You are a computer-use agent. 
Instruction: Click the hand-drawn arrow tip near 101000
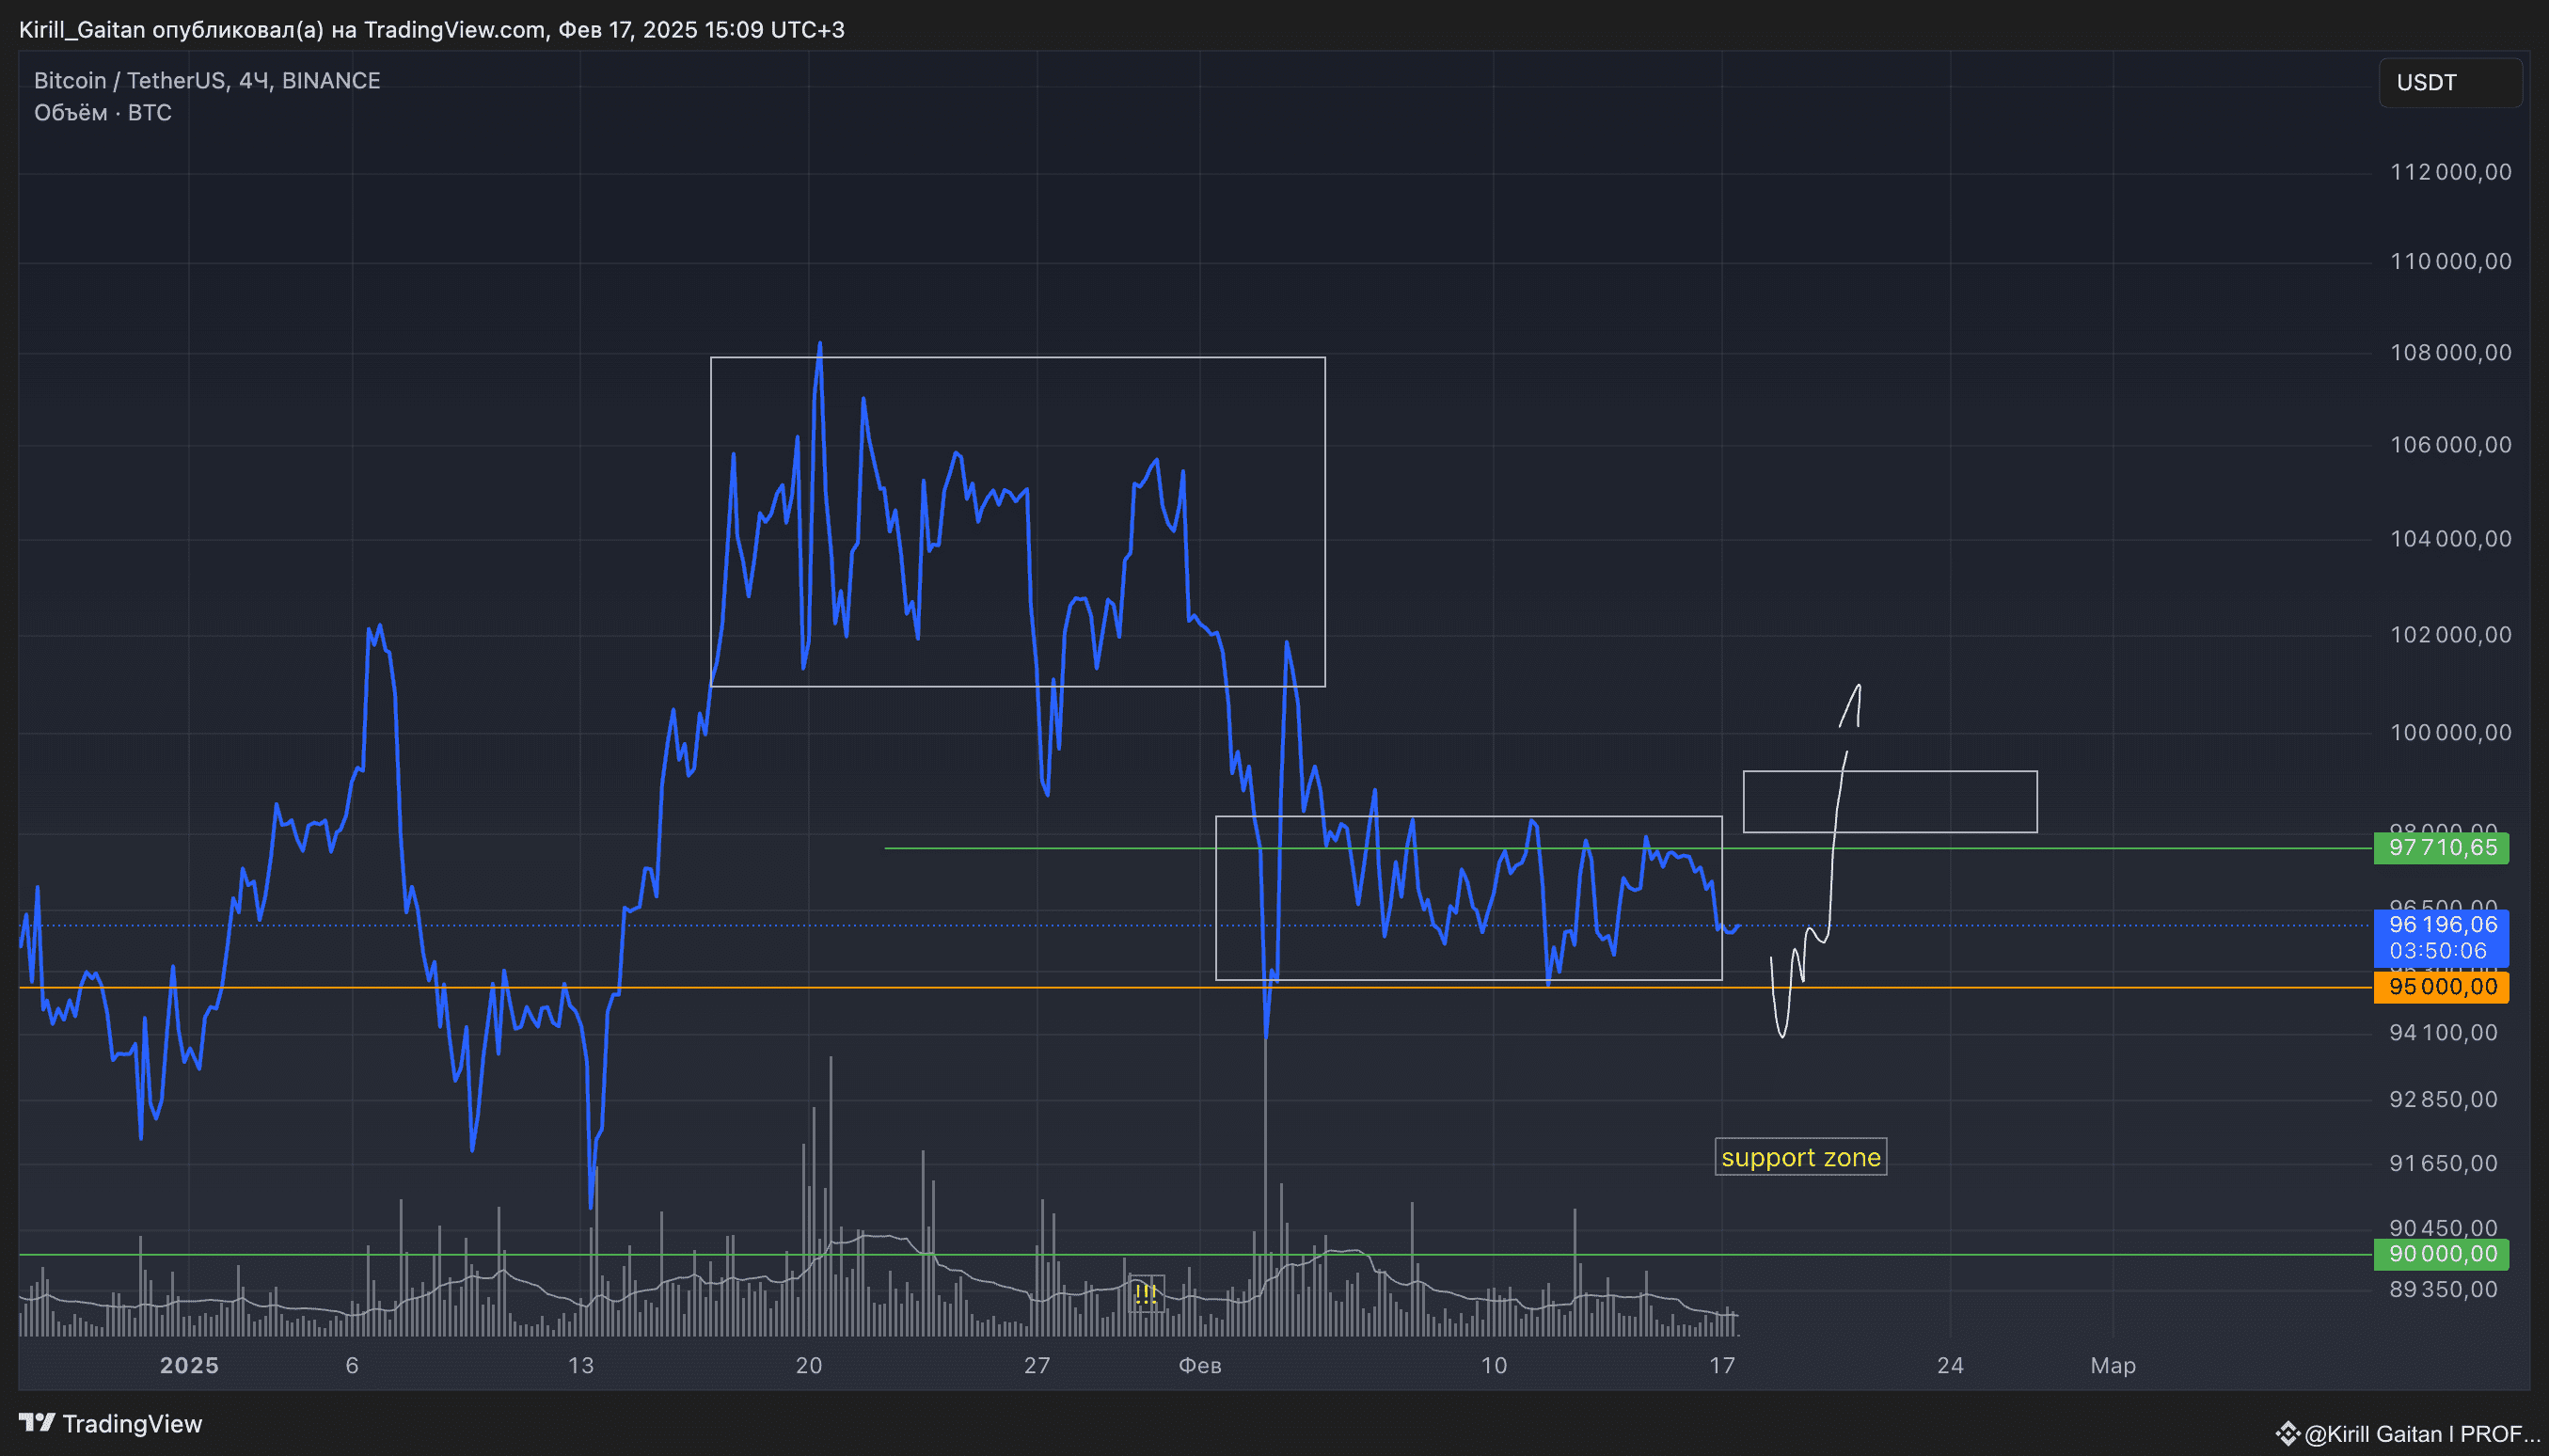(1858, 687)
